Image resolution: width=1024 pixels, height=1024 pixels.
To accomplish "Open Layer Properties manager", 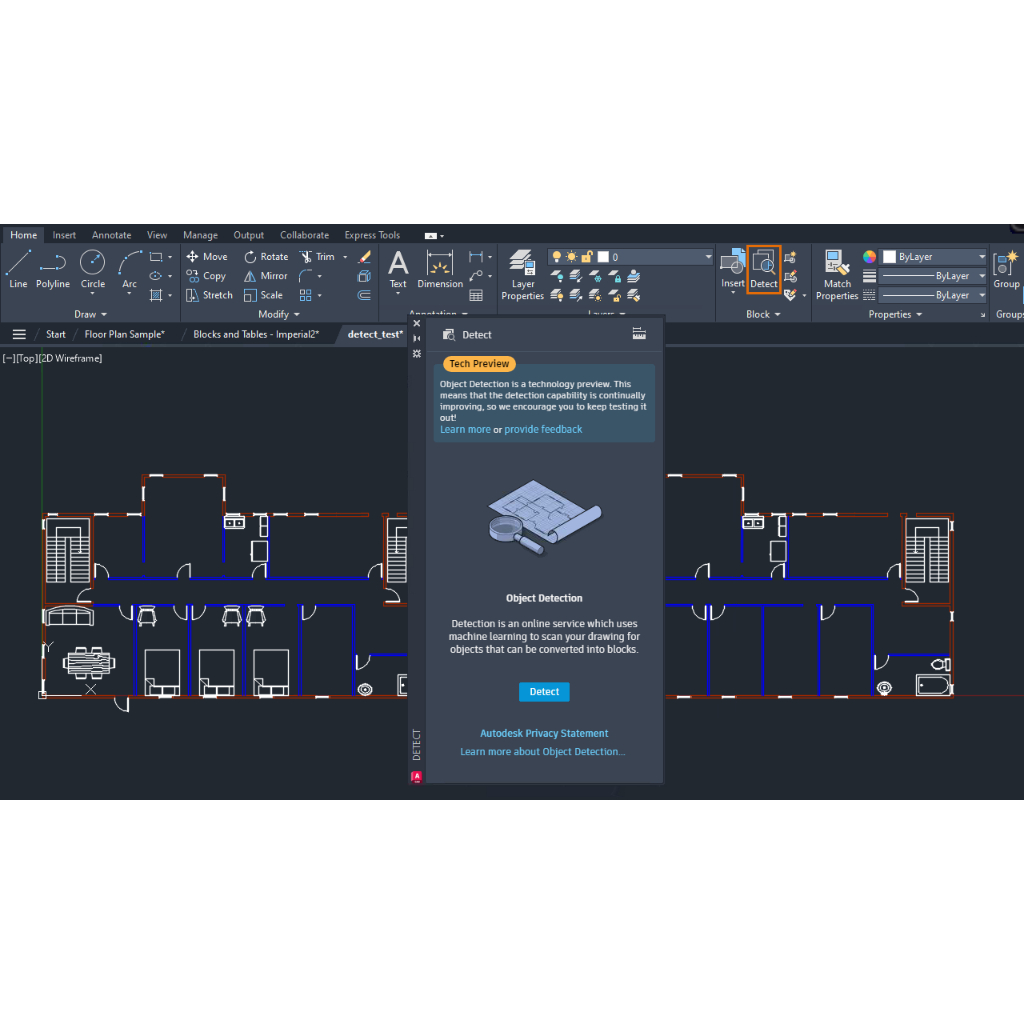I will pos(522,275).
